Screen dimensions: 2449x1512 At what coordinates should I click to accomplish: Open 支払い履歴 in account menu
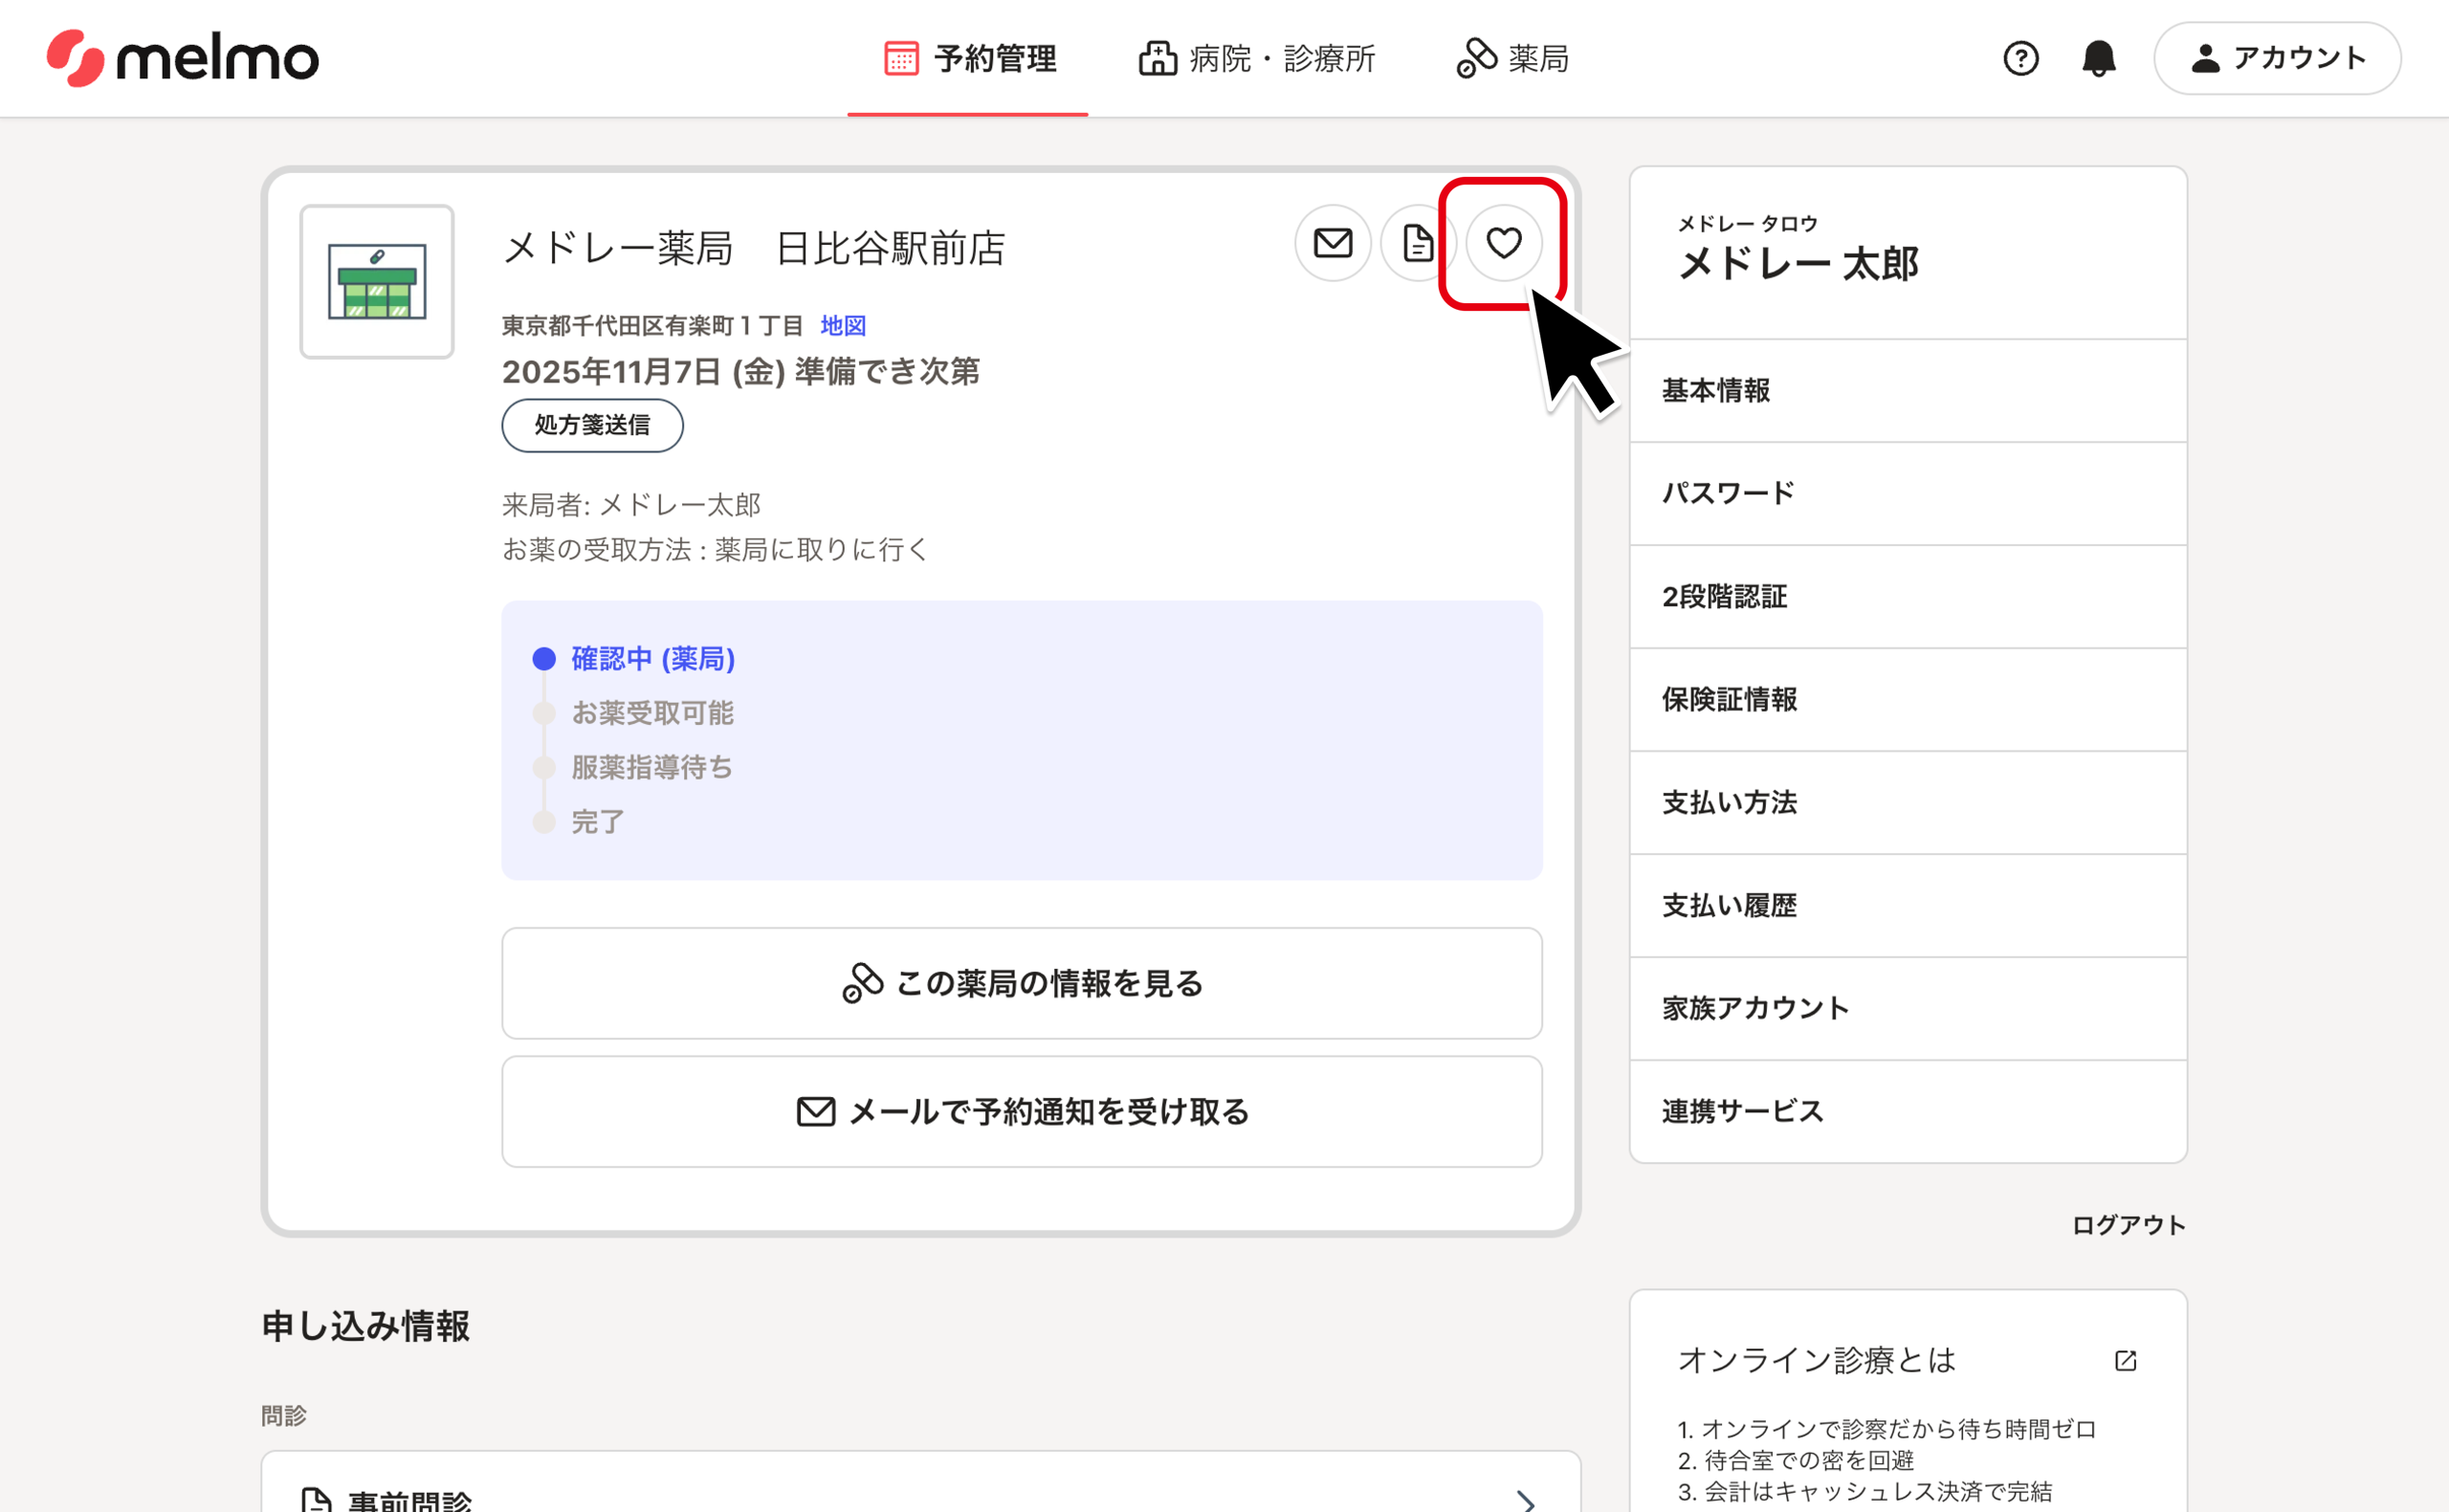pyautogui.click(x=1908, y=906)
